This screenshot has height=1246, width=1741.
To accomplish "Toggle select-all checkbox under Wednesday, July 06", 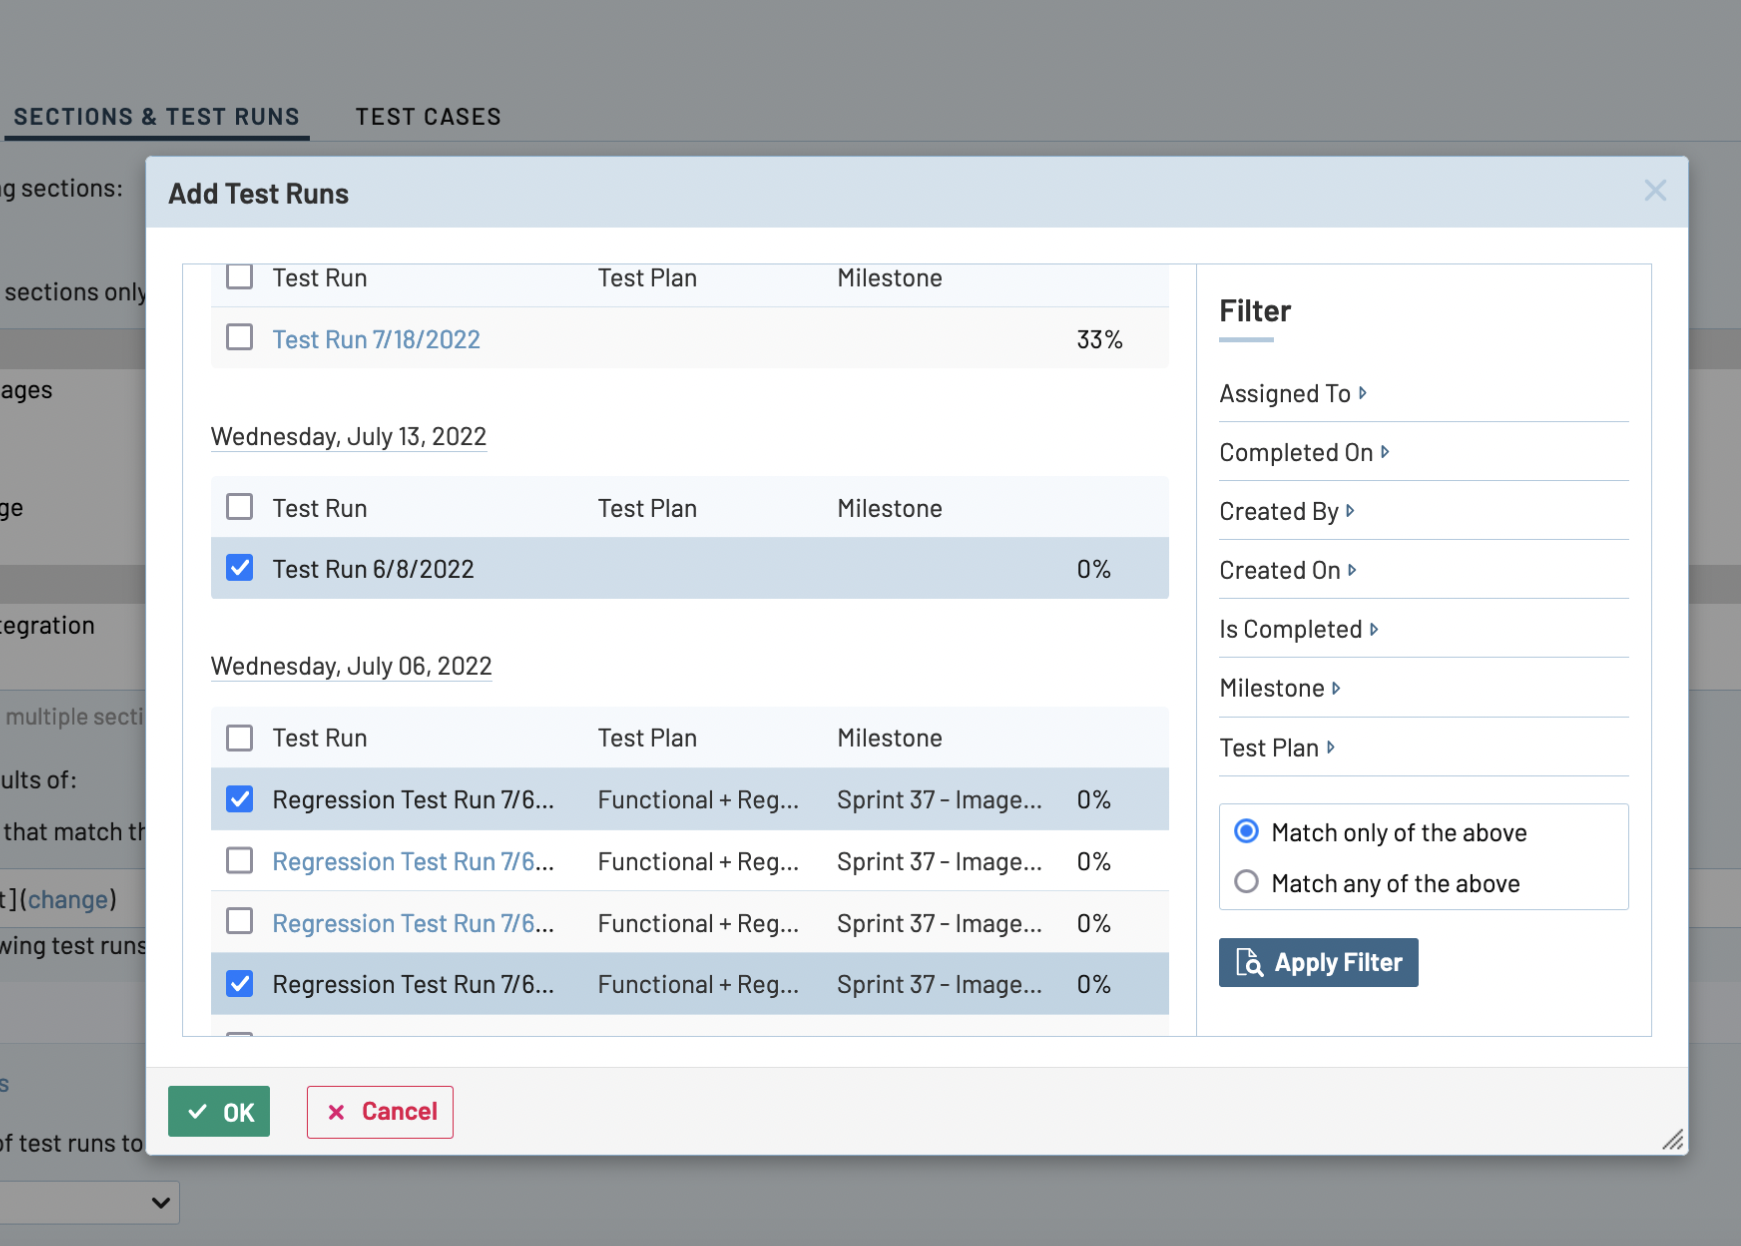I will coord(240,738).
